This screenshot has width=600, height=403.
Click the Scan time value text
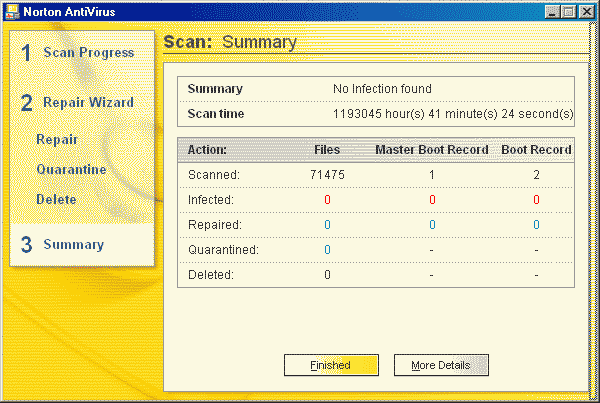coord(453,114)
